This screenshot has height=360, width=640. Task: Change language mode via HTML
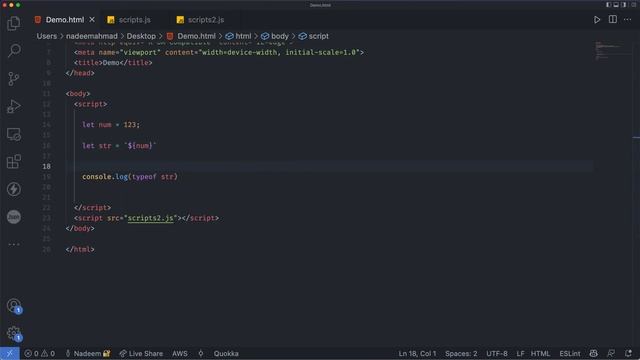pos(540,353)
